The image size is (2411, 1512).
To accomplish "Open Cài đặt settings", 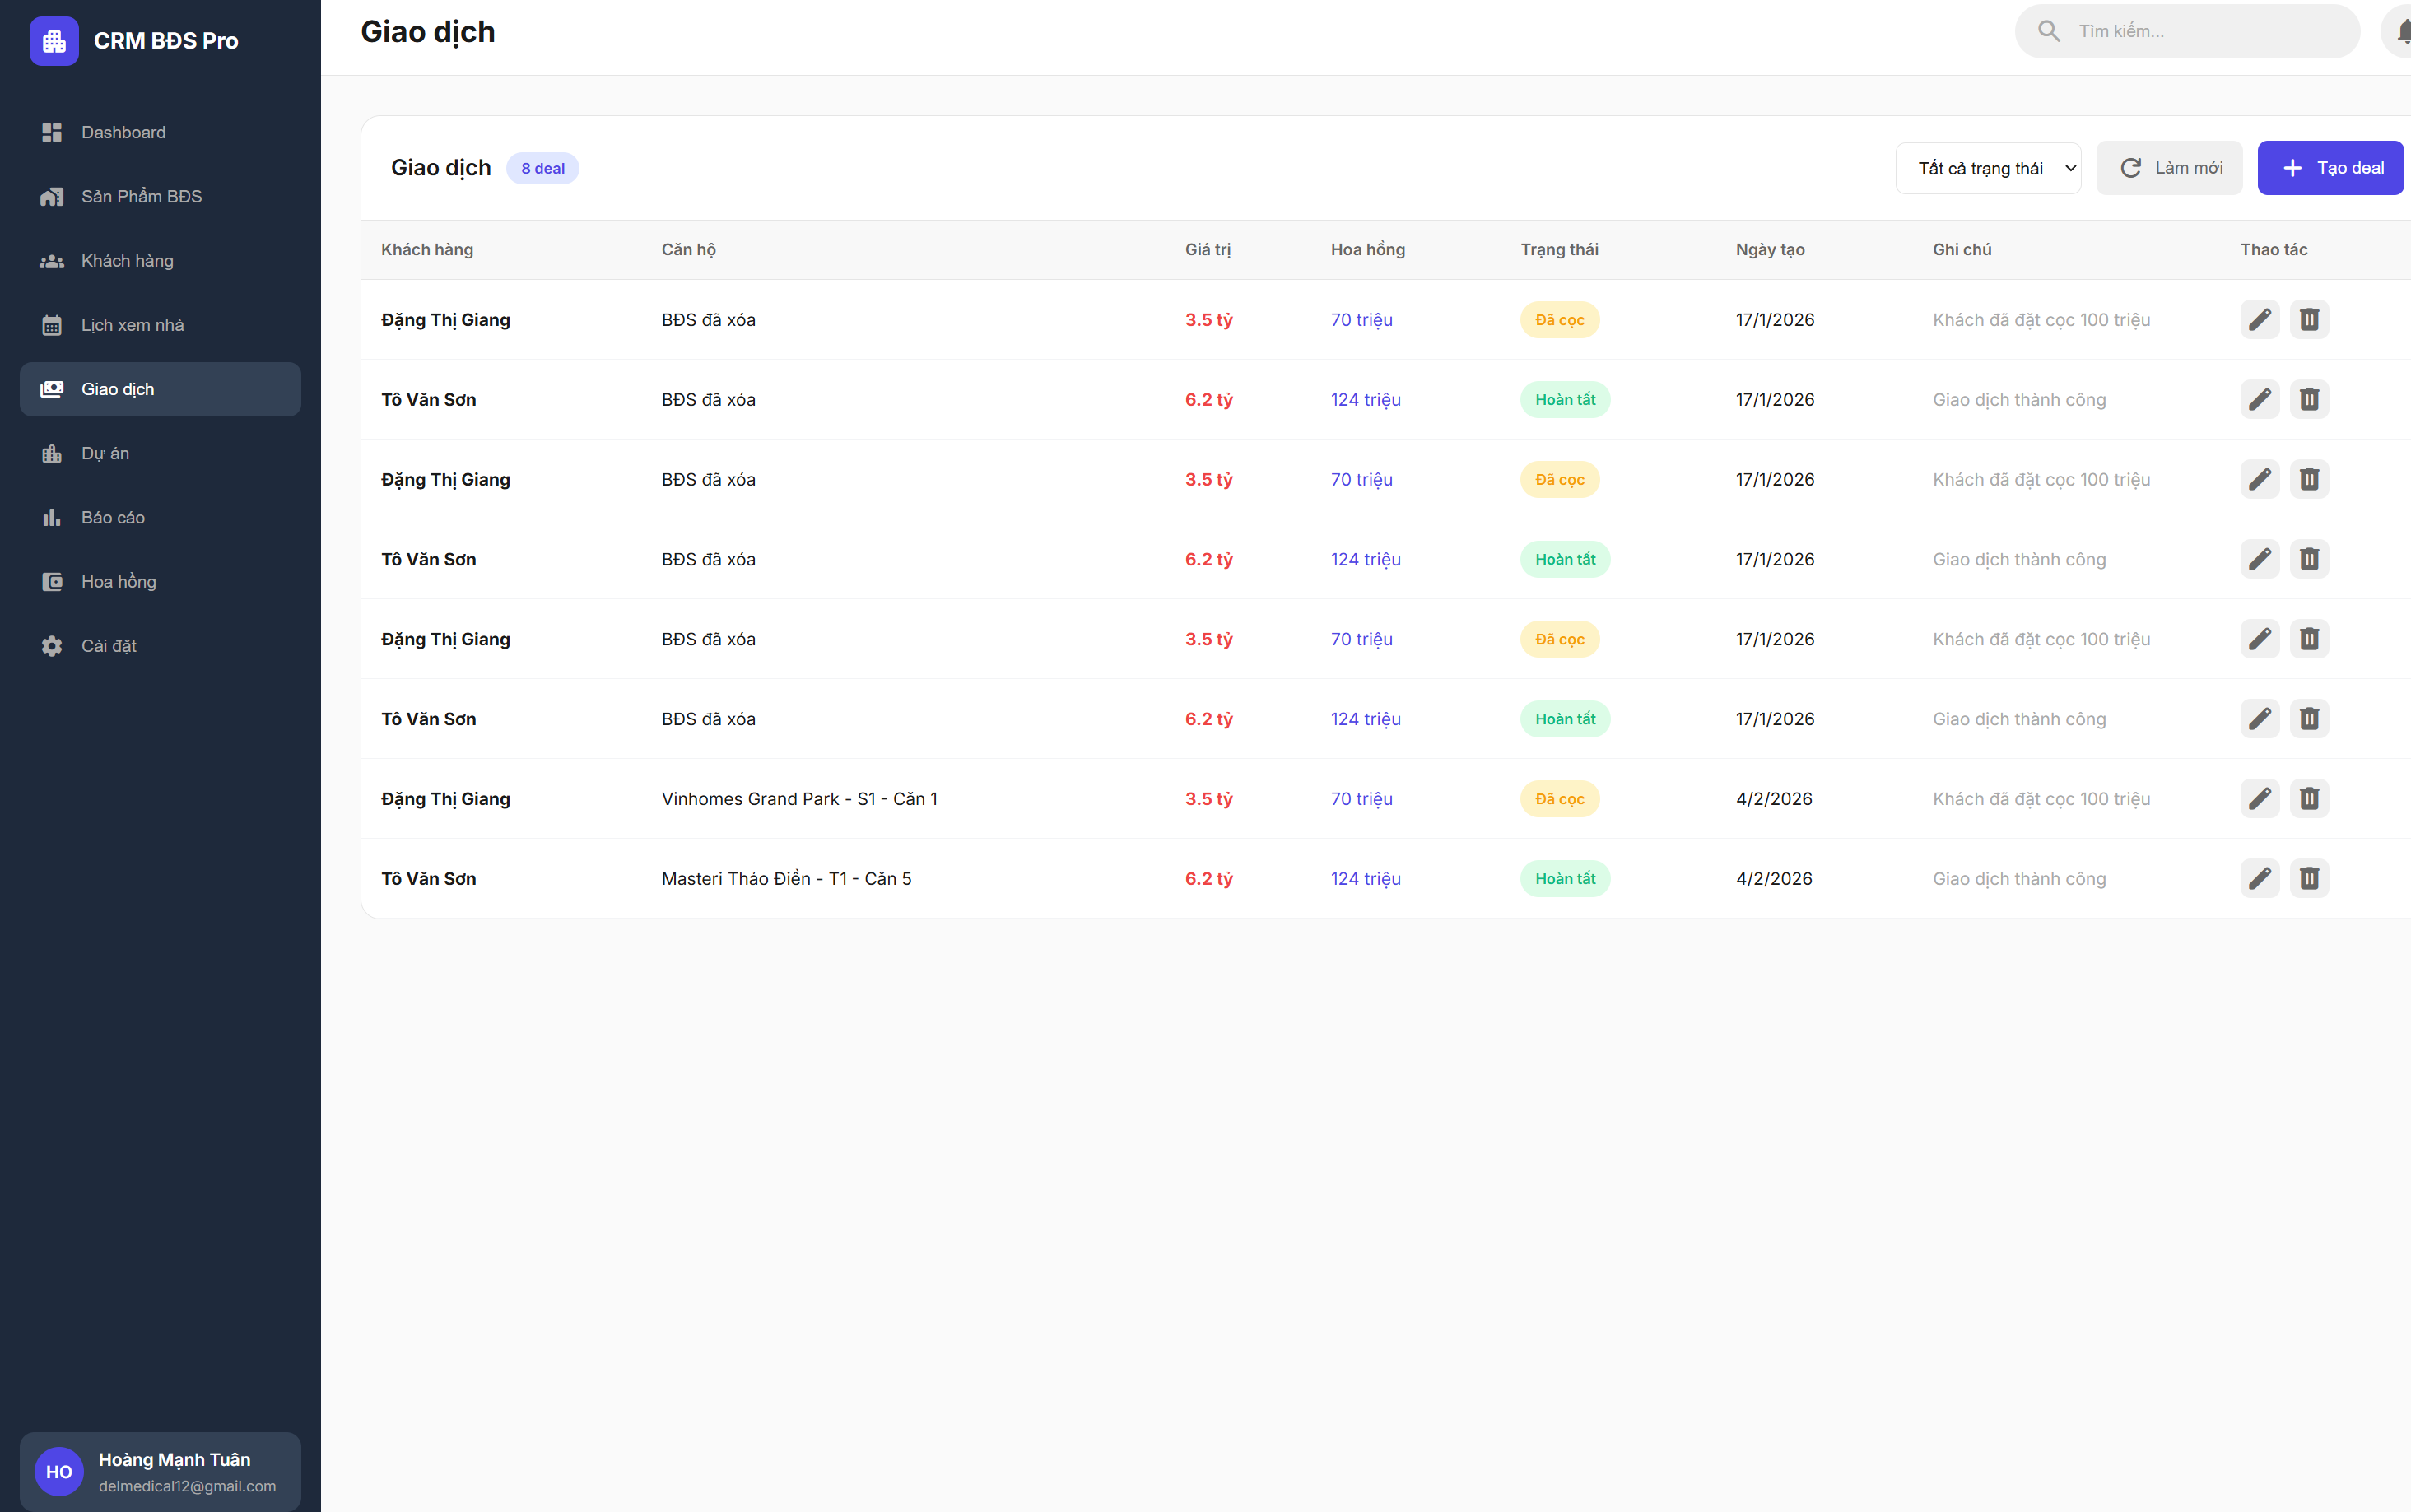I will (108, 646).
